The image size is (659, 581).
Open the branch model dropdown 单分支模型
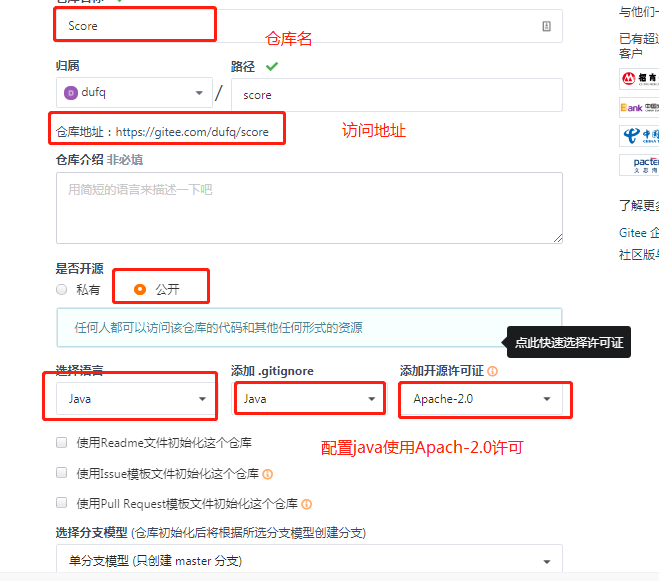click(309, 559)
